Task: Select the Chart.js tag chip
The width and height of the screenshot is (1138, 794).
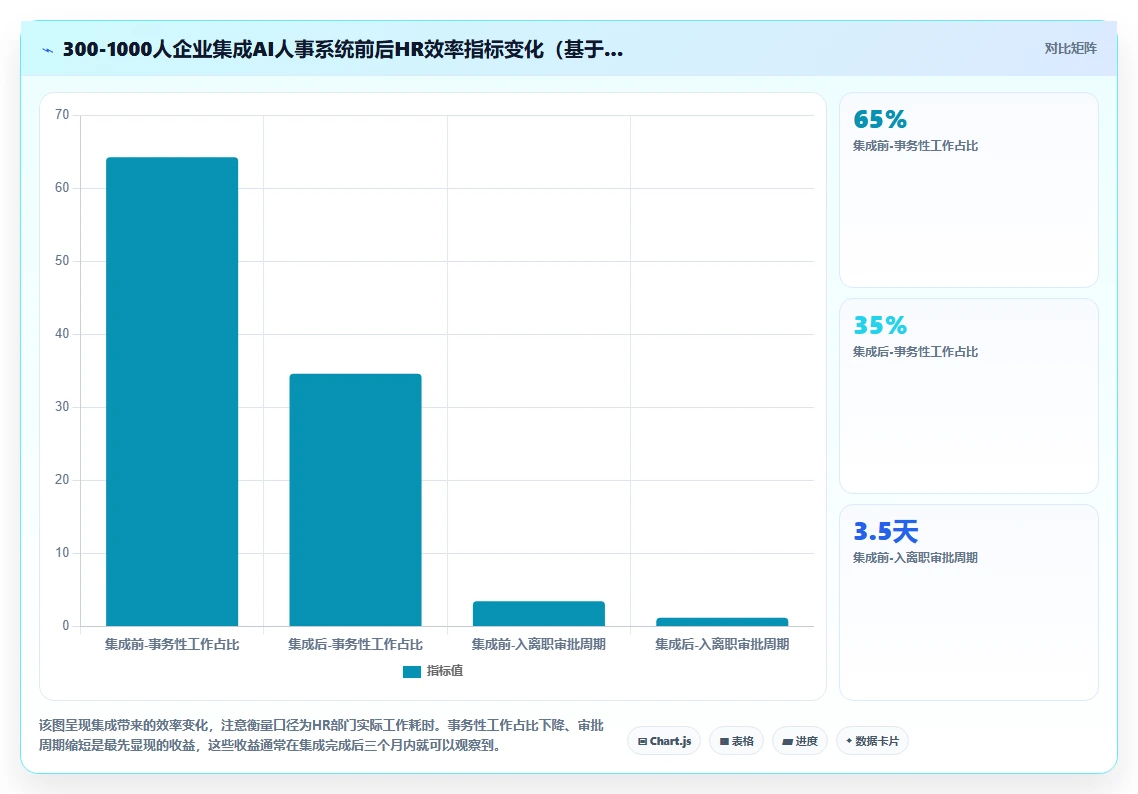Action: pyautogui.click(x=664, y=741)
